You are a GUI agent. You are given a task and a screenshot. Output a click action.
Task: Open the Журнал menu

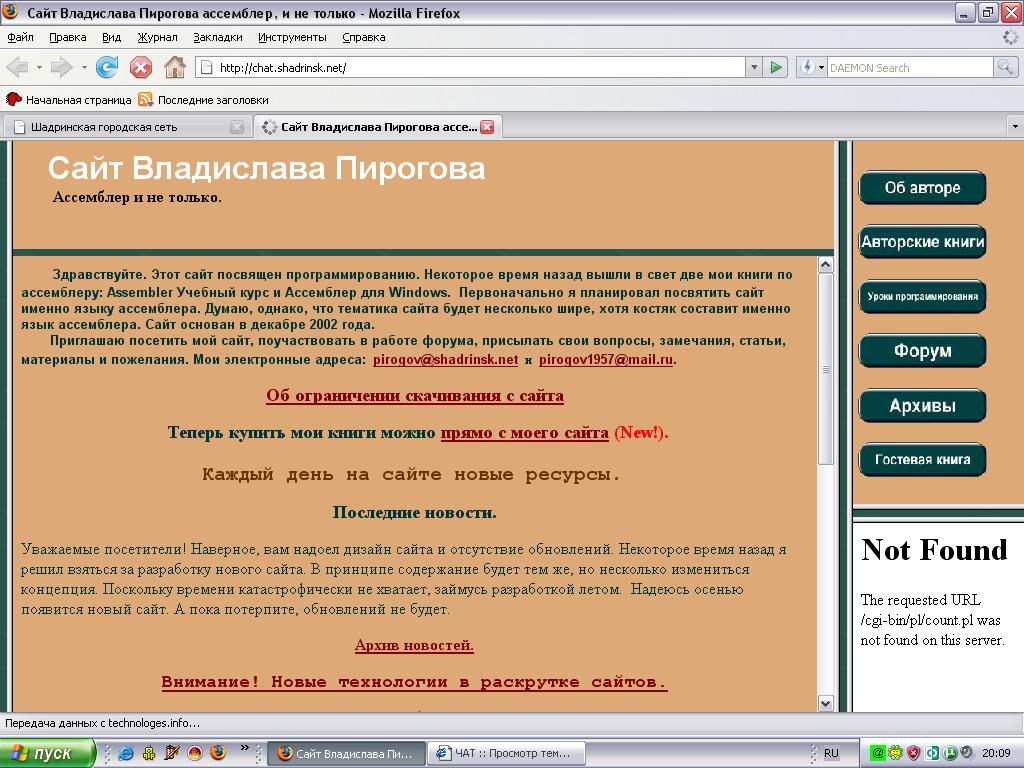pyautogui.click(x=157, y=37)
